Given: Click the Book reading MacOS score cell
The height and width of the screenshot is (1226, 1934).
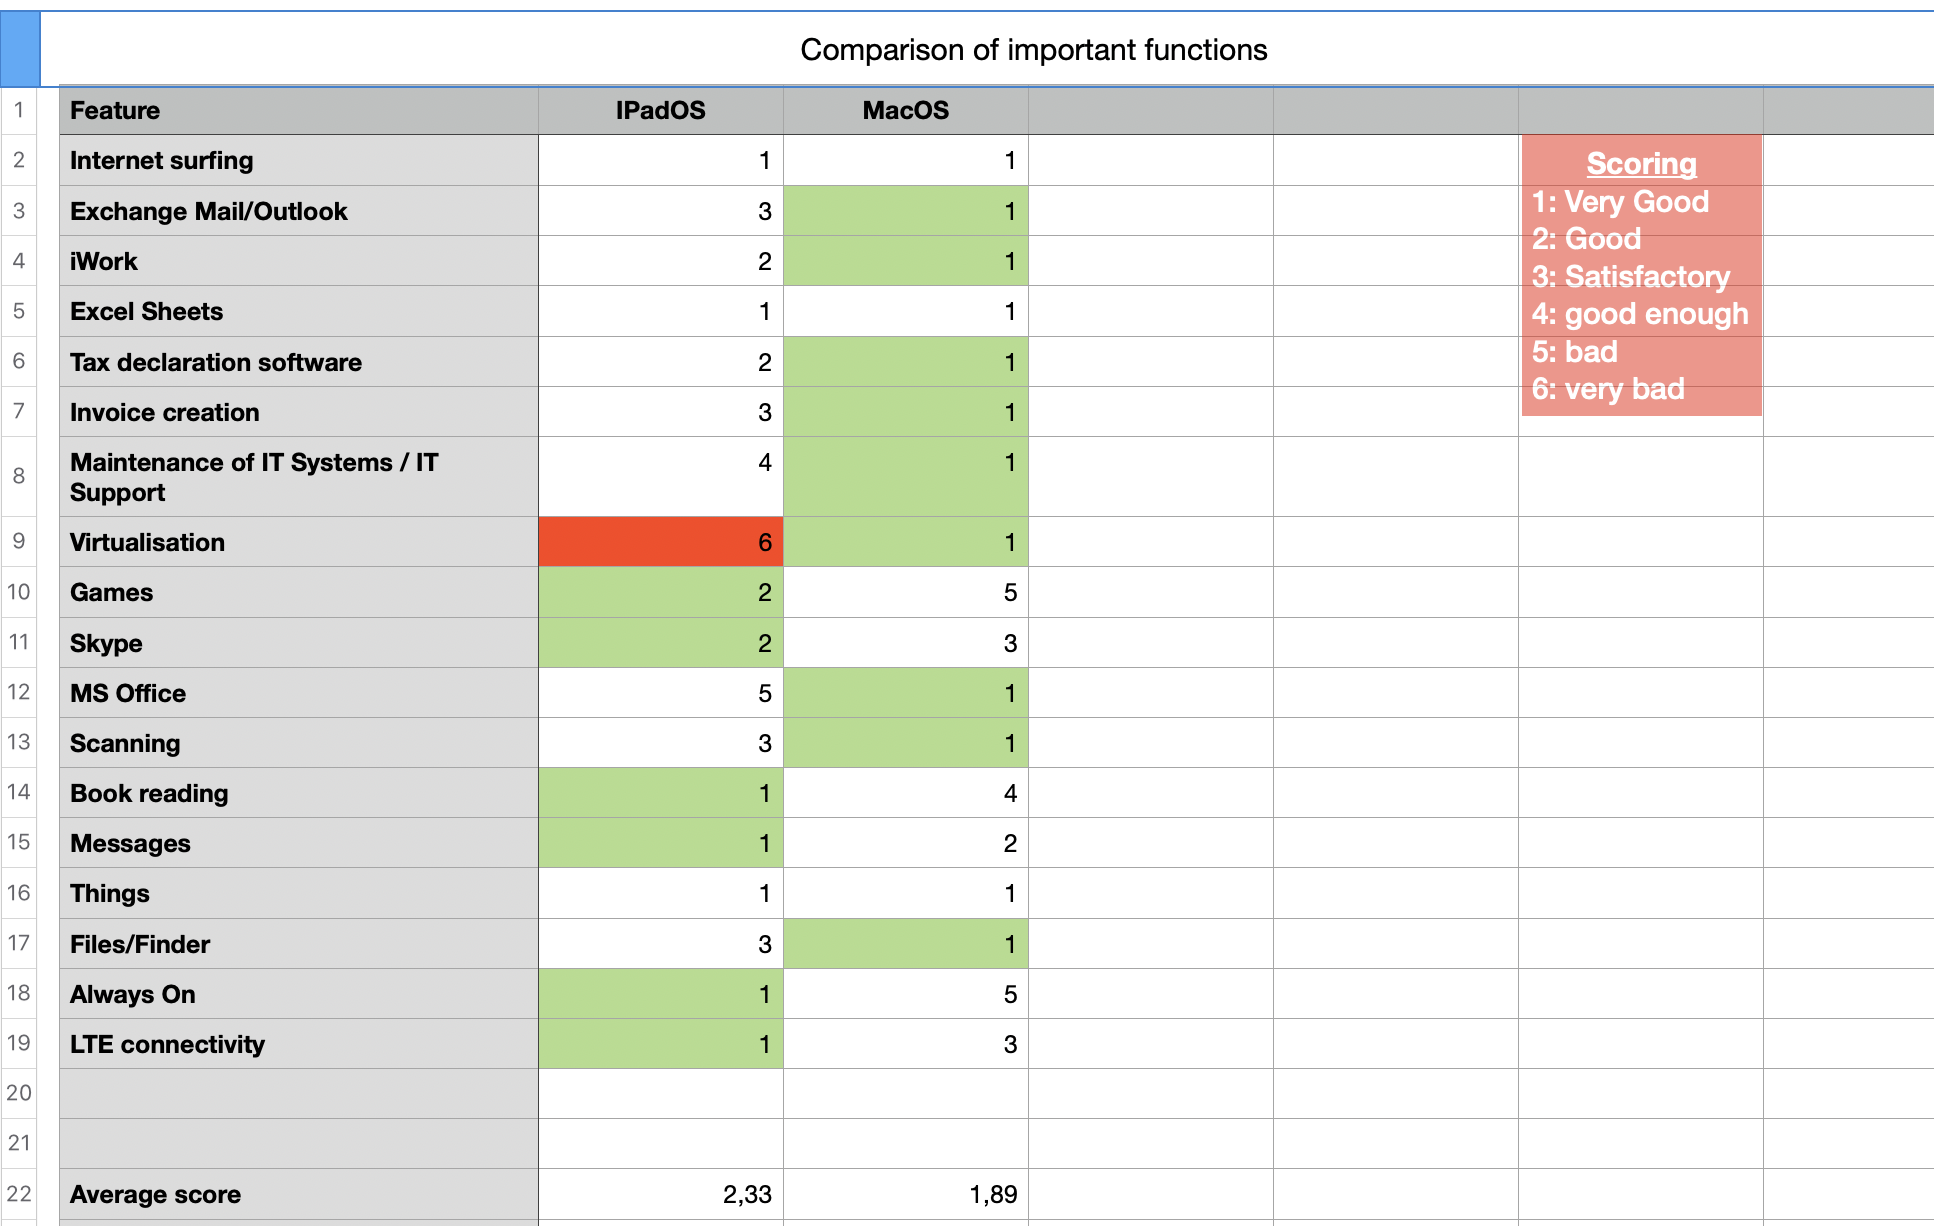Looking at the screenshot, I should coord(905,793).
